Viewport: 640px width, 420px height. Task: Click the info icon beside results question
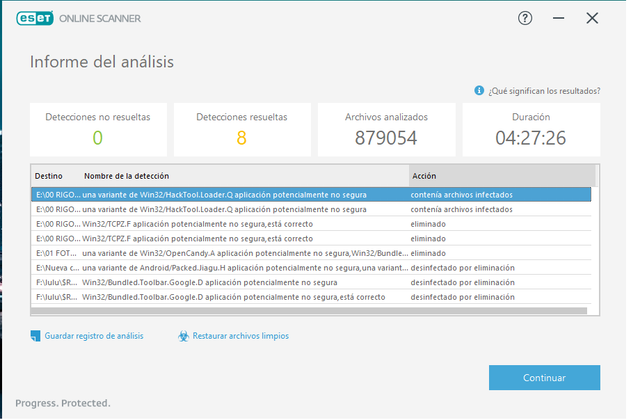[x=479, y=91]
